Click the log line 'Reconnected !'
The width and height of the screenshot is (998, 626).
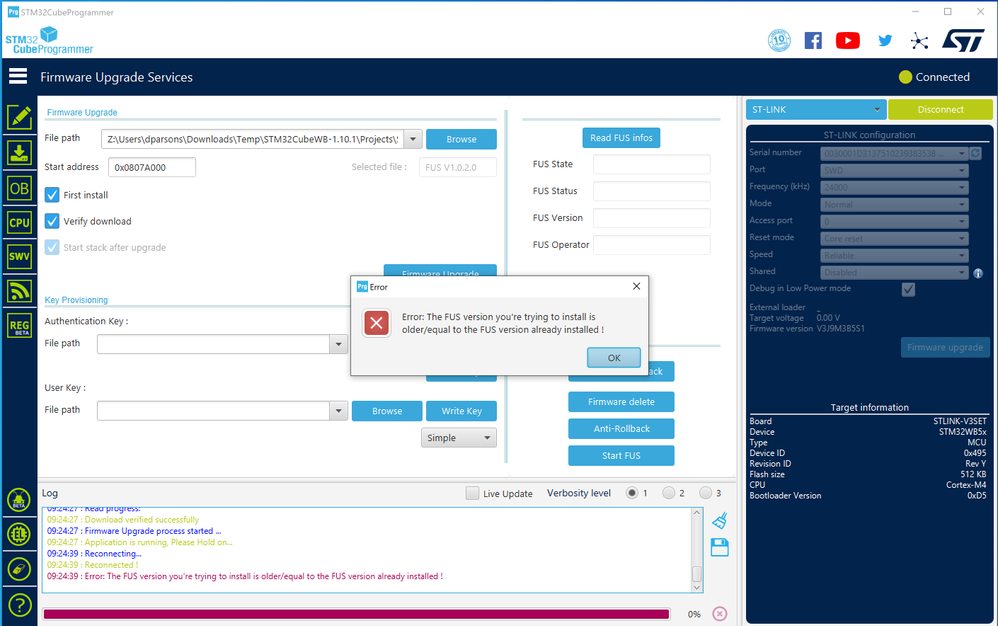tap(92, 565)
